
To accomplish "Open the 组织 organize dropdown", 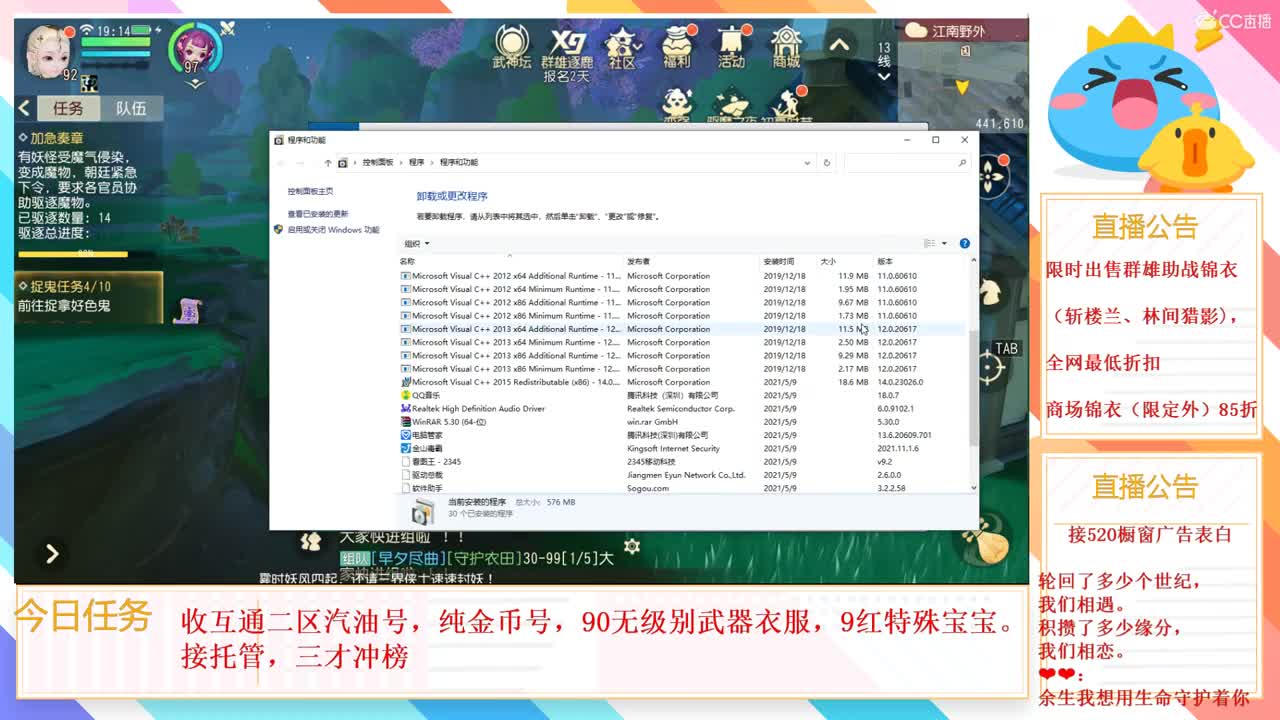I will 416,243.
